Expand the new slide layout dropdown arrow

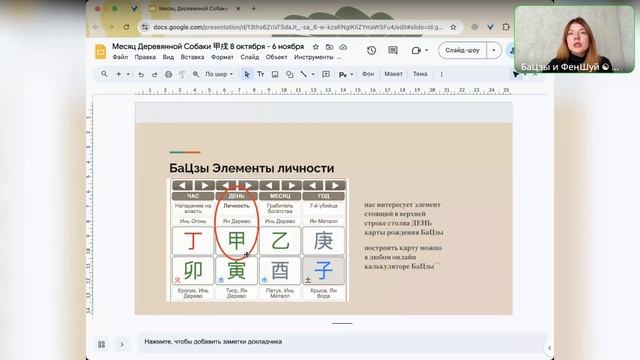pos(128,74)
